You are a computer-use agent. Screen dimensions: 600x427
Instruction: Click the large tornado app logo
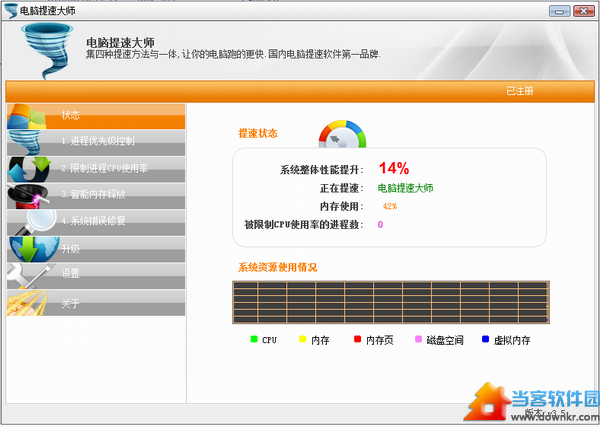click(47, 50)
